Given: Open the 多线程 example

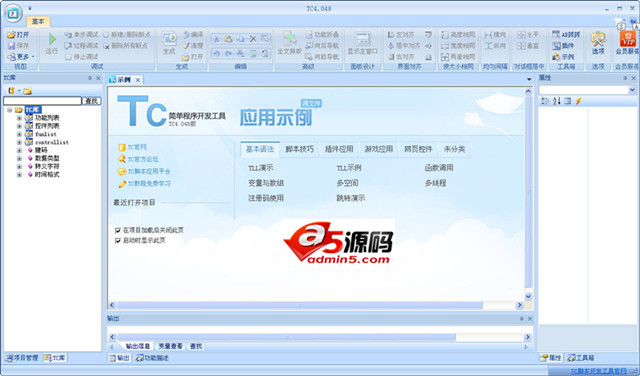Looking at the screenshot, I should coord(436,184).
